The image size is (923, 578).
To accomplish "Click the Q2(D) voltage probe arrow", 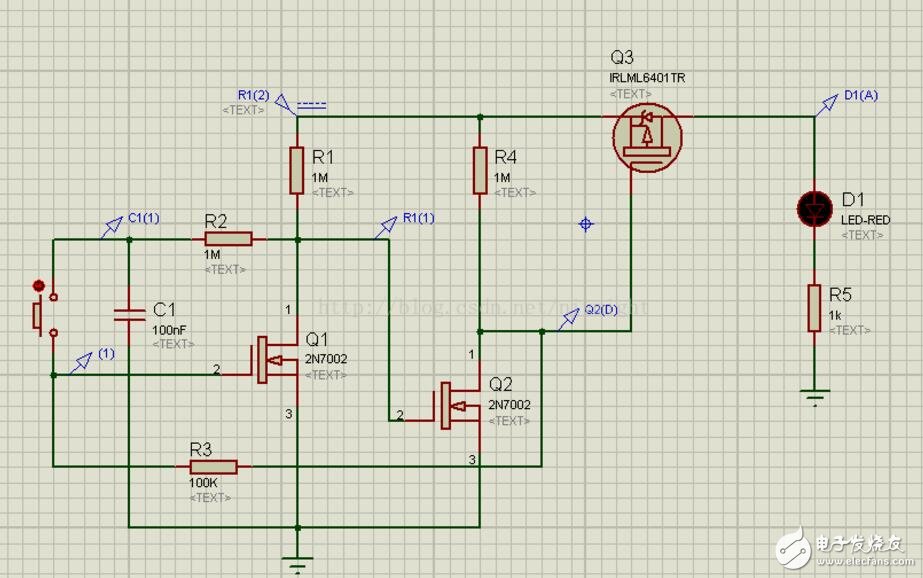I will [x=568, y=320].
